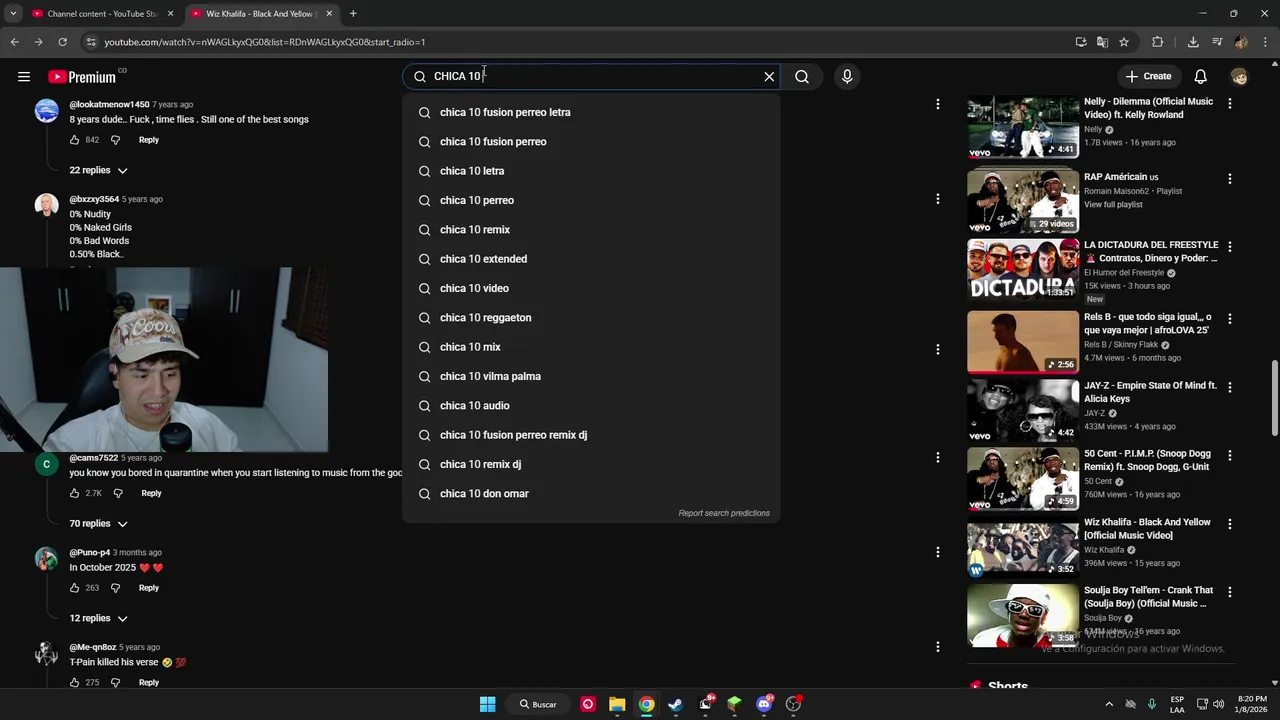1280x720 pixels.
Task: Reload the page
Action: pos(62,42)
